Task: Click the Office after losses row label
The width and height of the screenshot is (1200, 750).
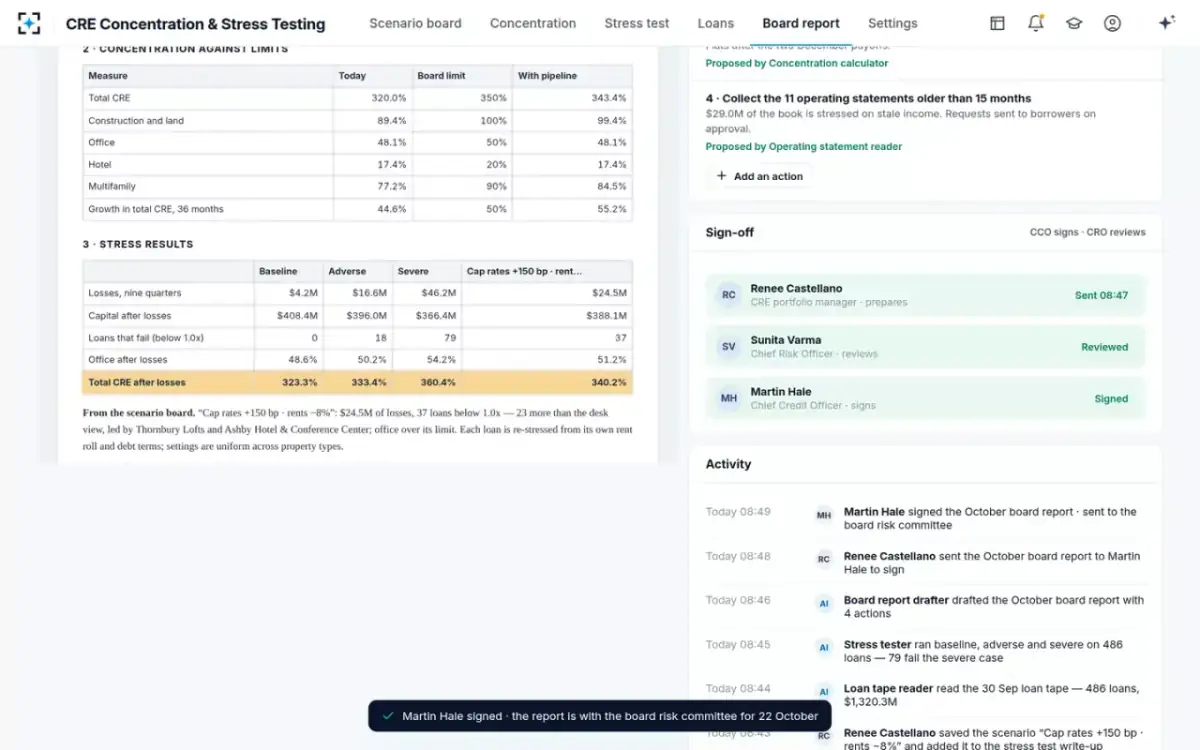Action: coord(128,359)
